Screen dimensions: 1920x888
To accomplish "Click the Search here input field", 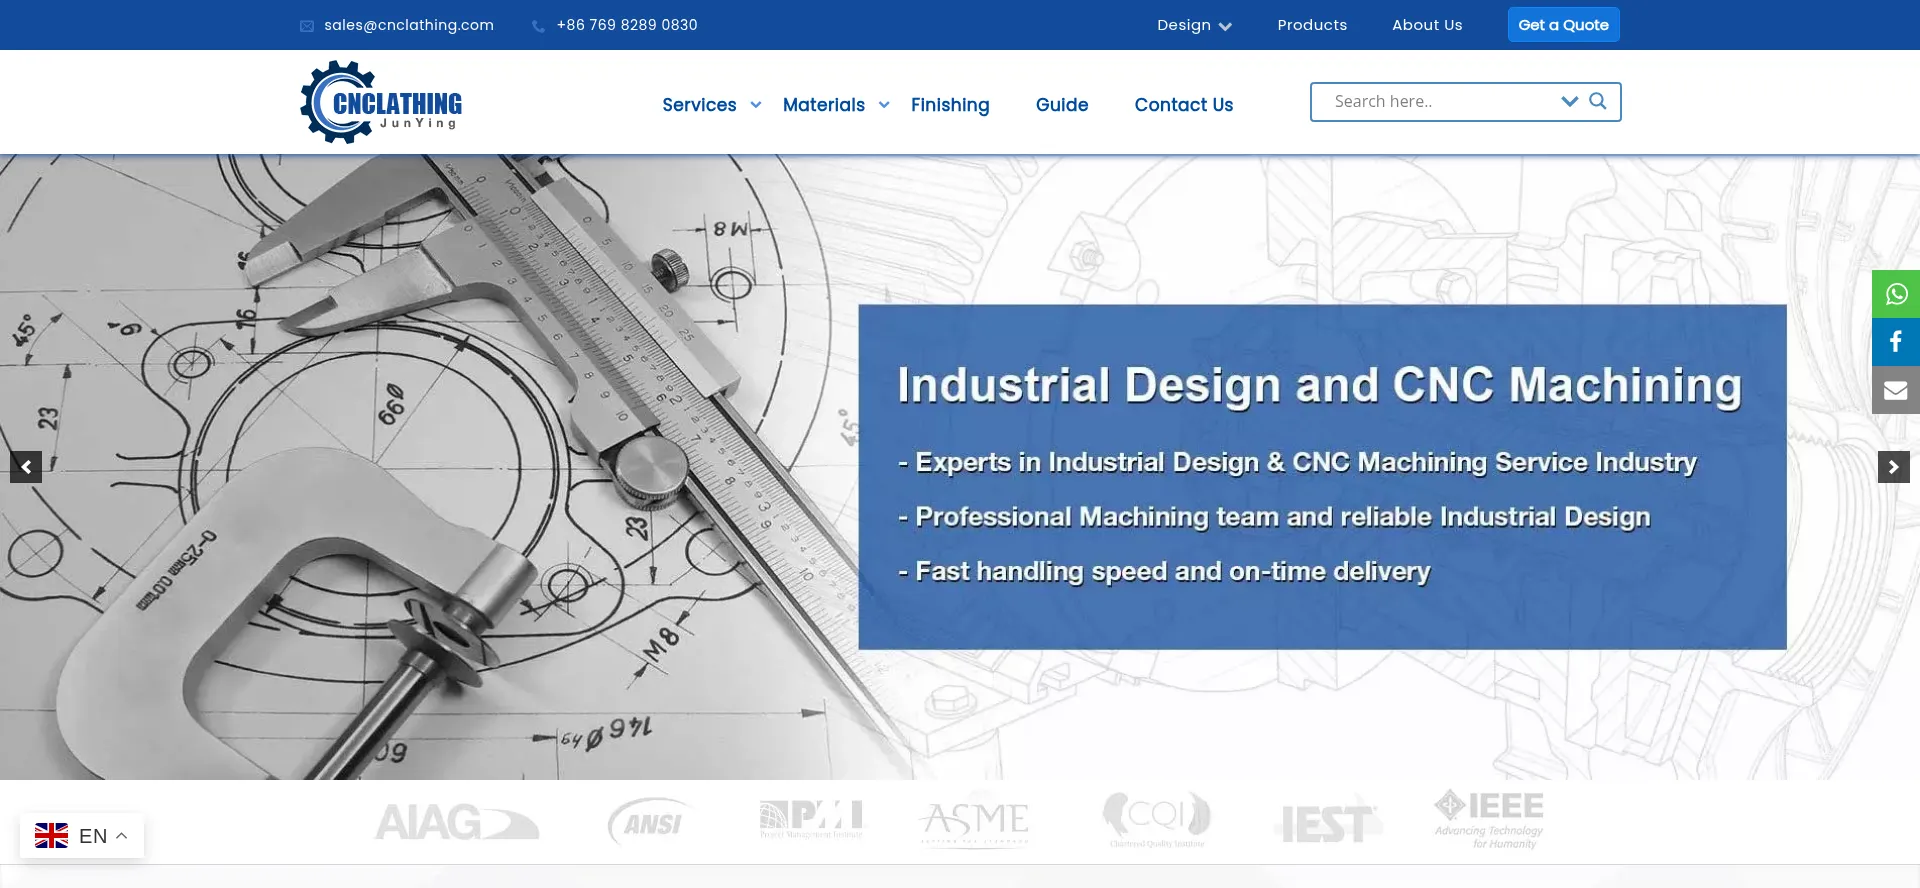I will [1440, 101].
